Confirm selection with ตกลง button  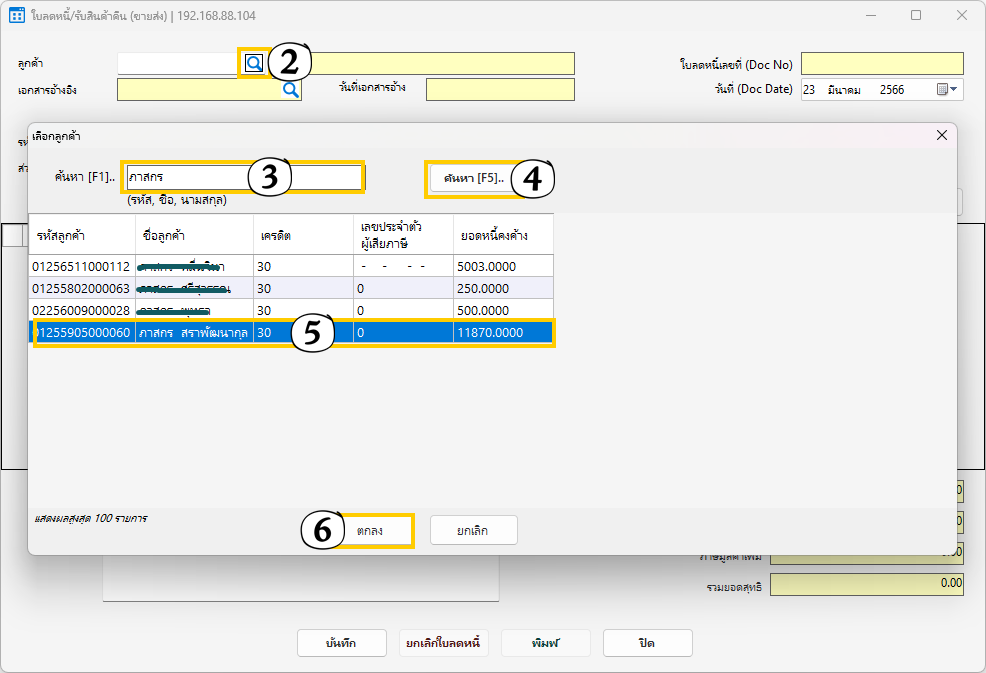point(370,530)
